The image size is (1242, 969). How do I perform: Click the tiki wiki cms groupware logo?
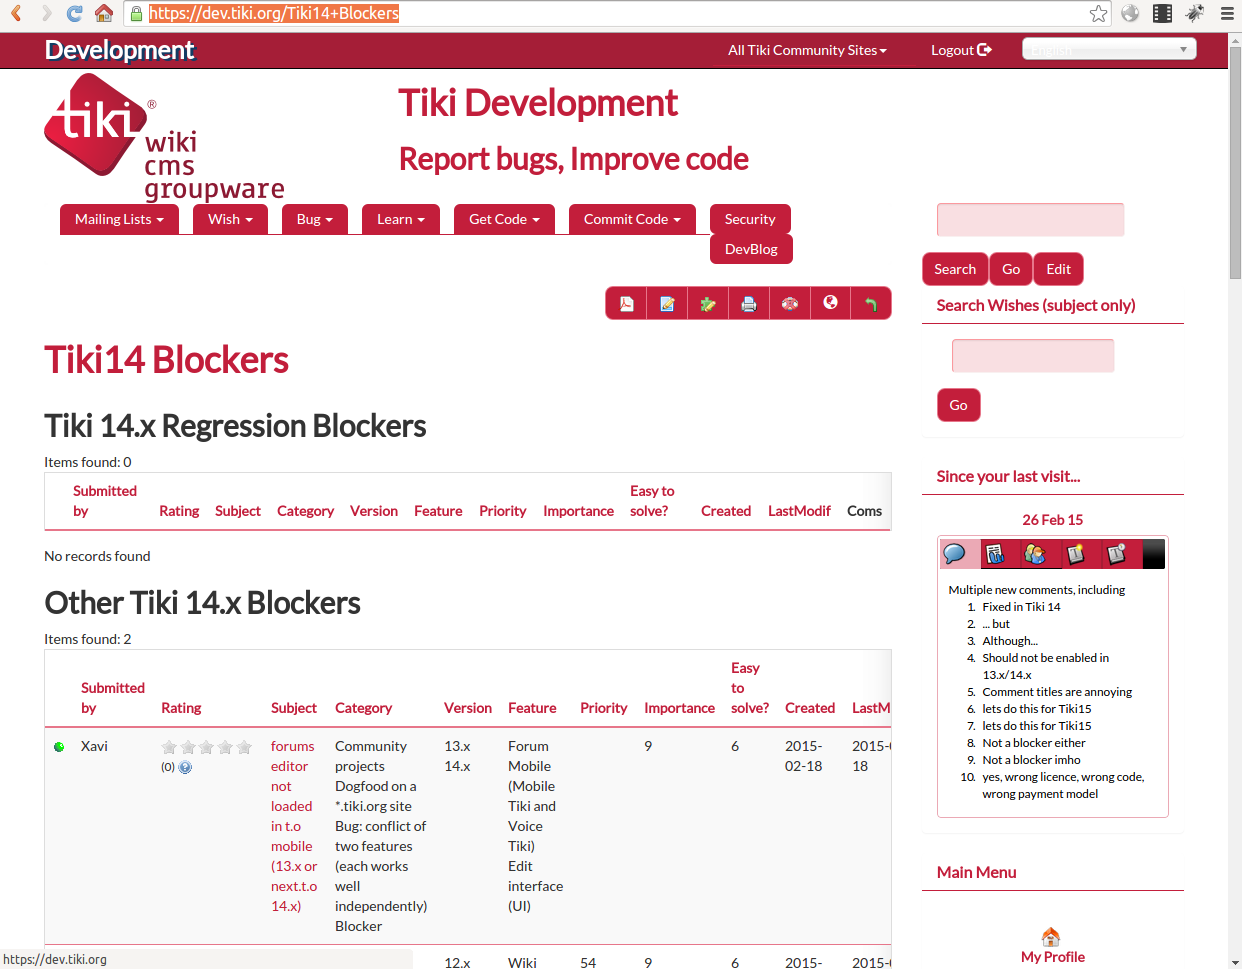click(164, 137)
